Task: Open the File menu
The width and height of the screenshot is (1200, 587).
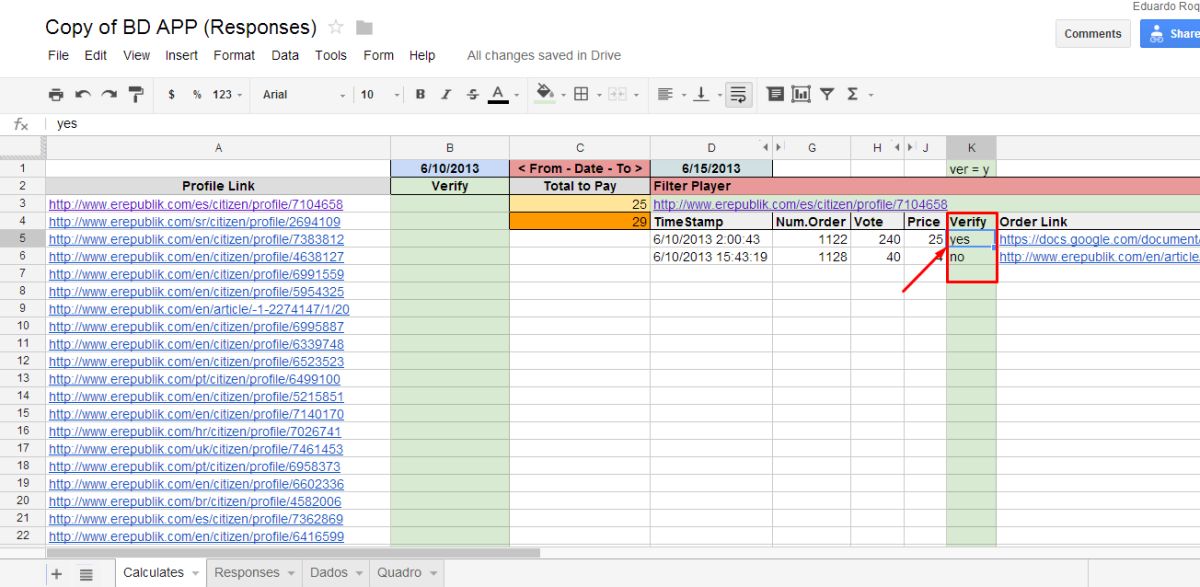Action: pos(58,55)
